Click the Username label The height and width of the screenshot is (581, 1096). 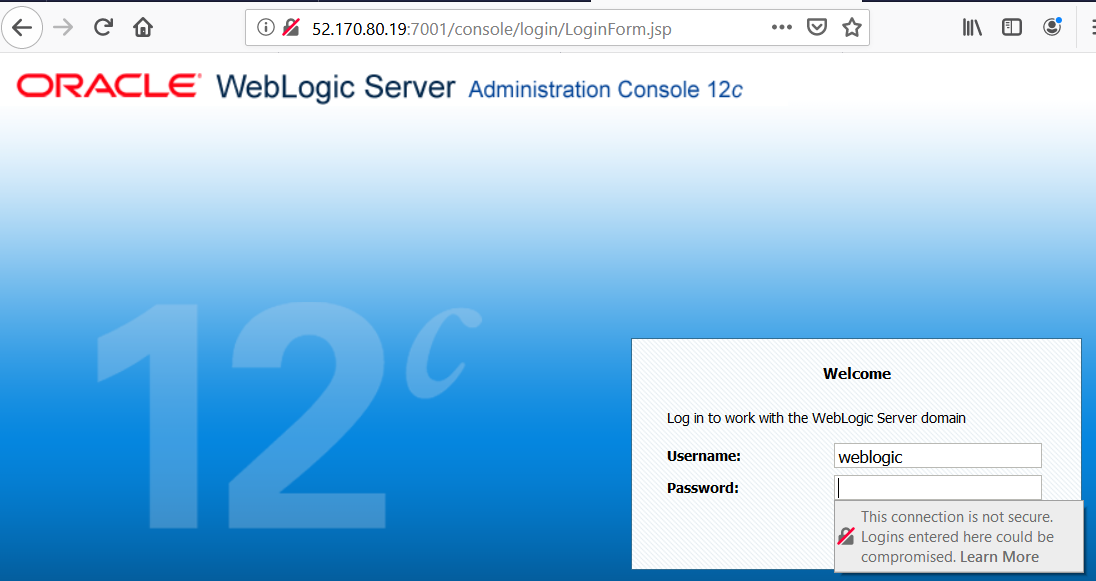(x=704, y=457)
